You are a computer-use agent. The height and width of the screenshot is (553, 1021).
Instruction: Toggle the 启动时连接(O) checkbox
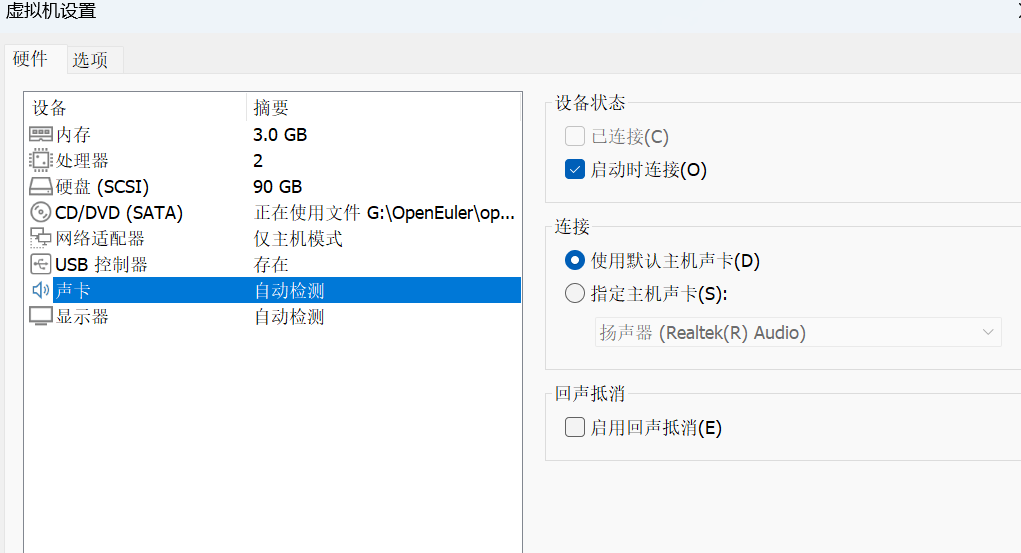(x=575, y=170)
